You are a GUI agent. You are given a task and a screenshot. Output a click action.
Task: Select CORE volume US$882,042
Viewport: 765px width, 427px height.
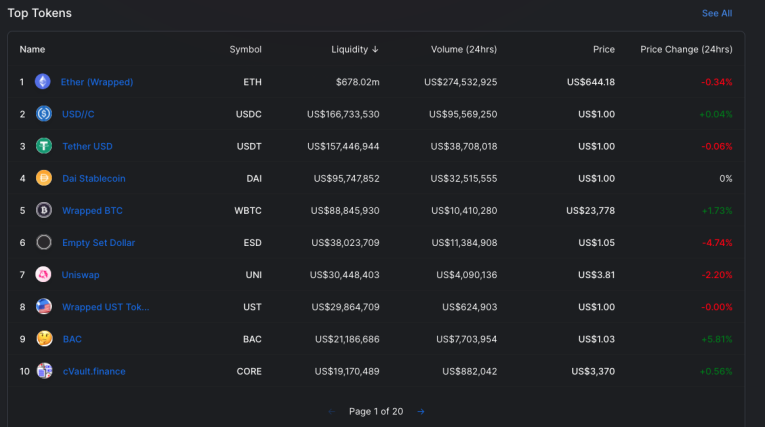(469, 371)
